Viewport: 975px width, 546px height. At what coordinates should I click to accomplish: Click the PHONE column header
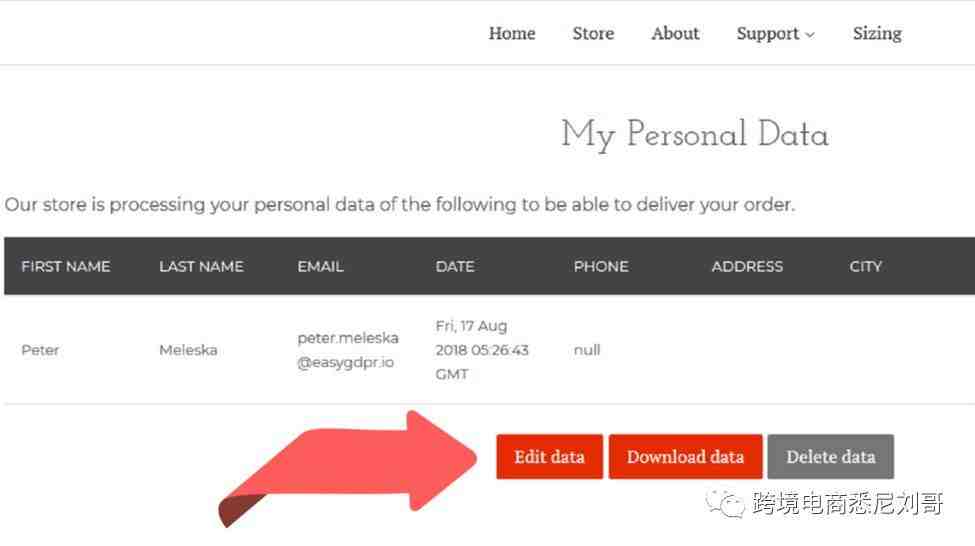click(601, 266)
